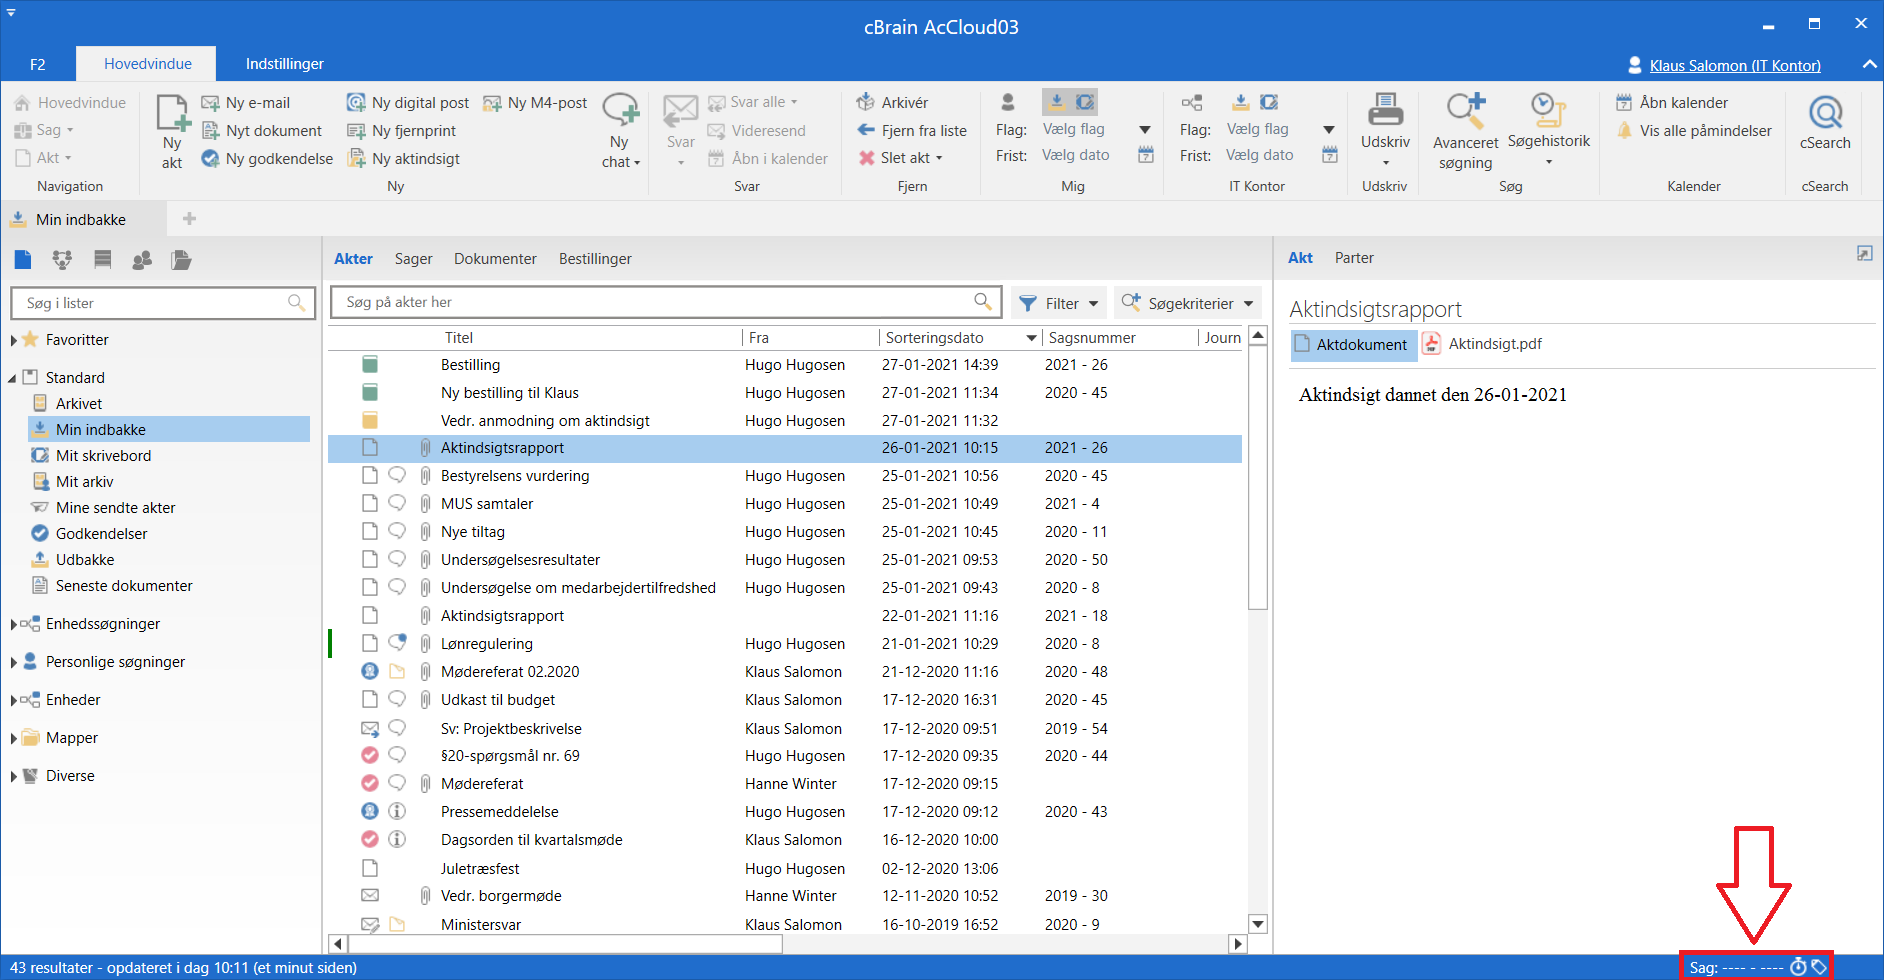Create a new akt with Ny akt

[172, 132]
